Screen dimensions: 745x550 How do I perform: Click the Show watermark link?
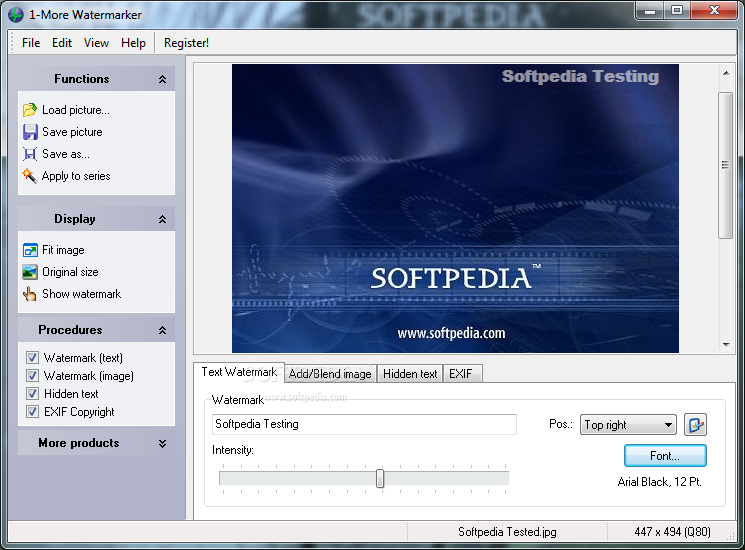point(81,294)
